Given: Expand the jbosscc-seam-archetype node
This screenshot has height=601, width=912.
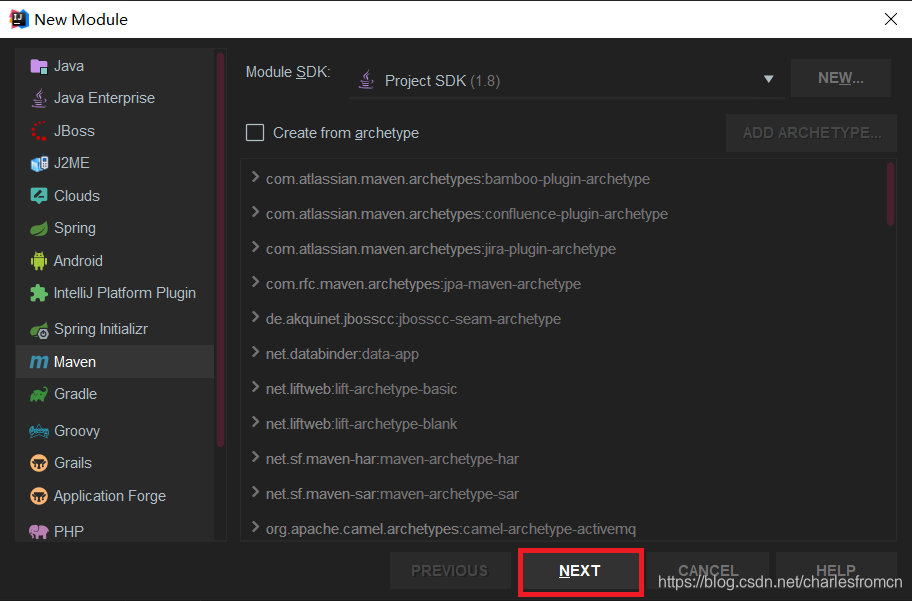Looking at the screenshot, I should coord(255,317).
